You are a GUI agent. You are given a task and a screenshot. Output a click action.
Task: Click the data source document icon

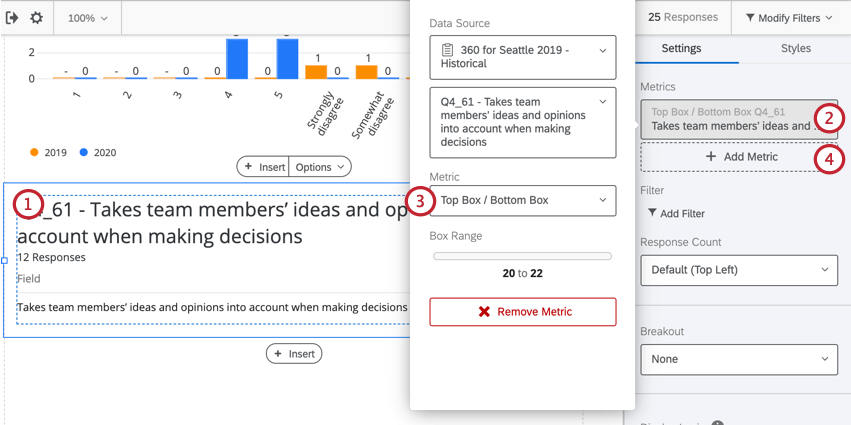pos(448,50)
